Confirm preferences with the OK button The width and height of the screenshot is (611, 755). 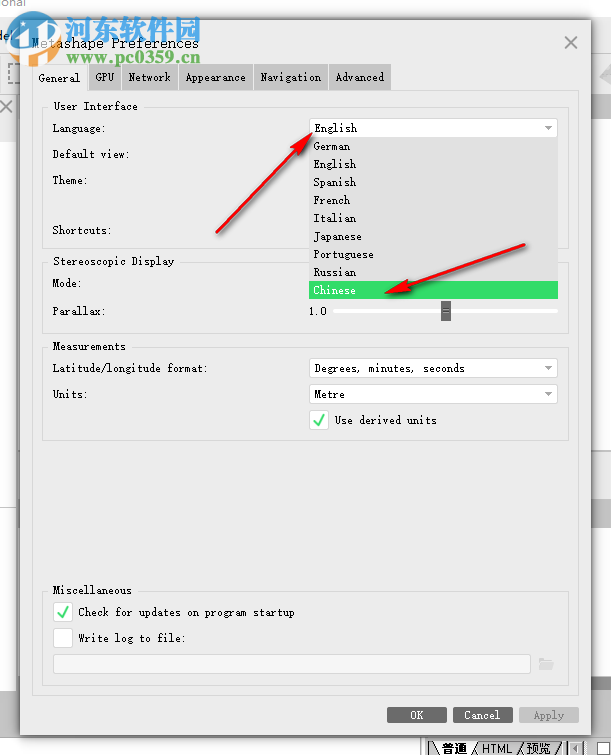coord(416,715)
